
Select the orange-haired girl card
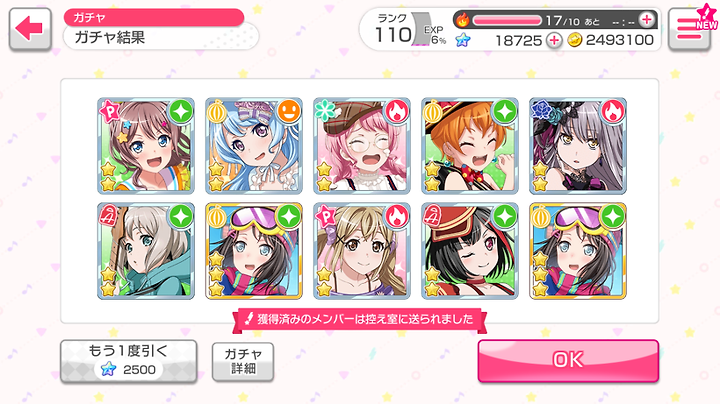pyautogui.click(x=470, y=146)
